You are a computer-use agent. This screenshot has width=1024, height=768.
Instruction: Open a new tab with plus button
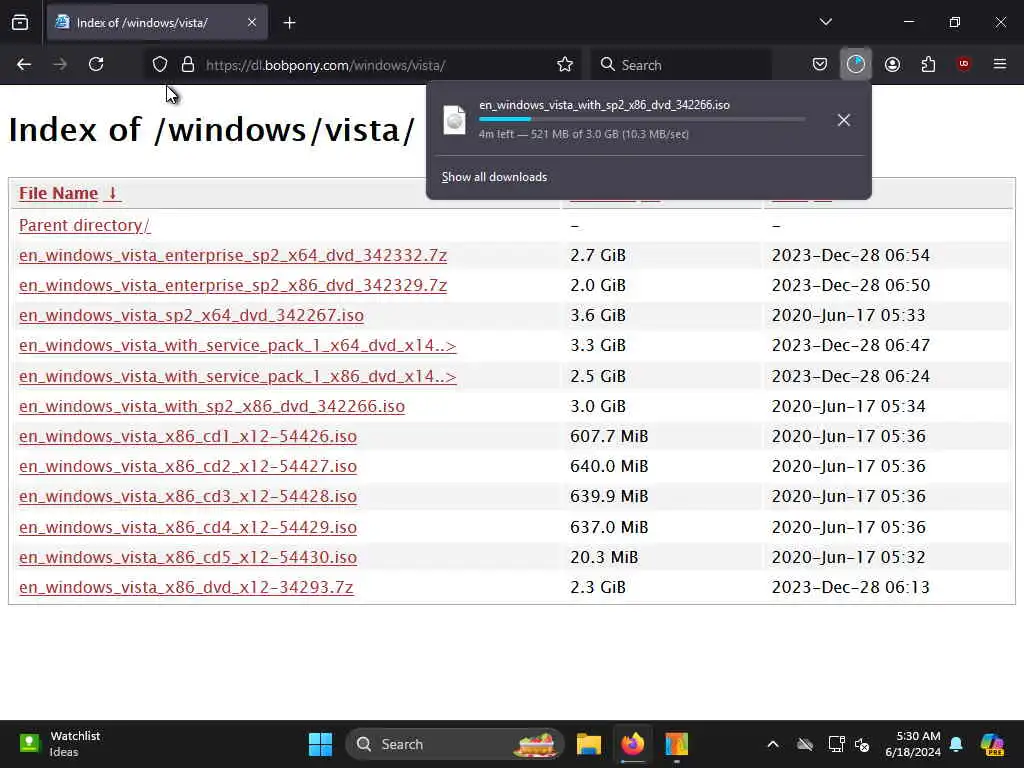click(289, 23)
